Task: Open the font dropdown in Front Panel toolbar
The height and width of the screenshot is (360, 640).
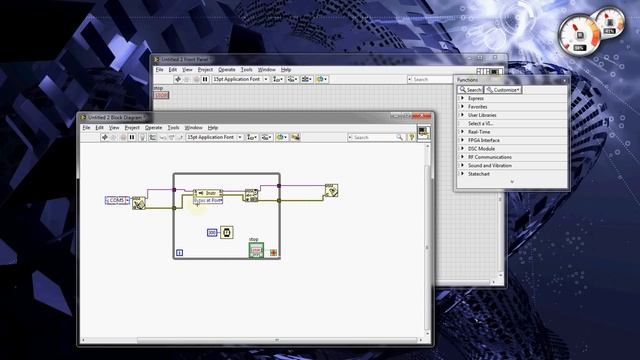Action: 240,79
